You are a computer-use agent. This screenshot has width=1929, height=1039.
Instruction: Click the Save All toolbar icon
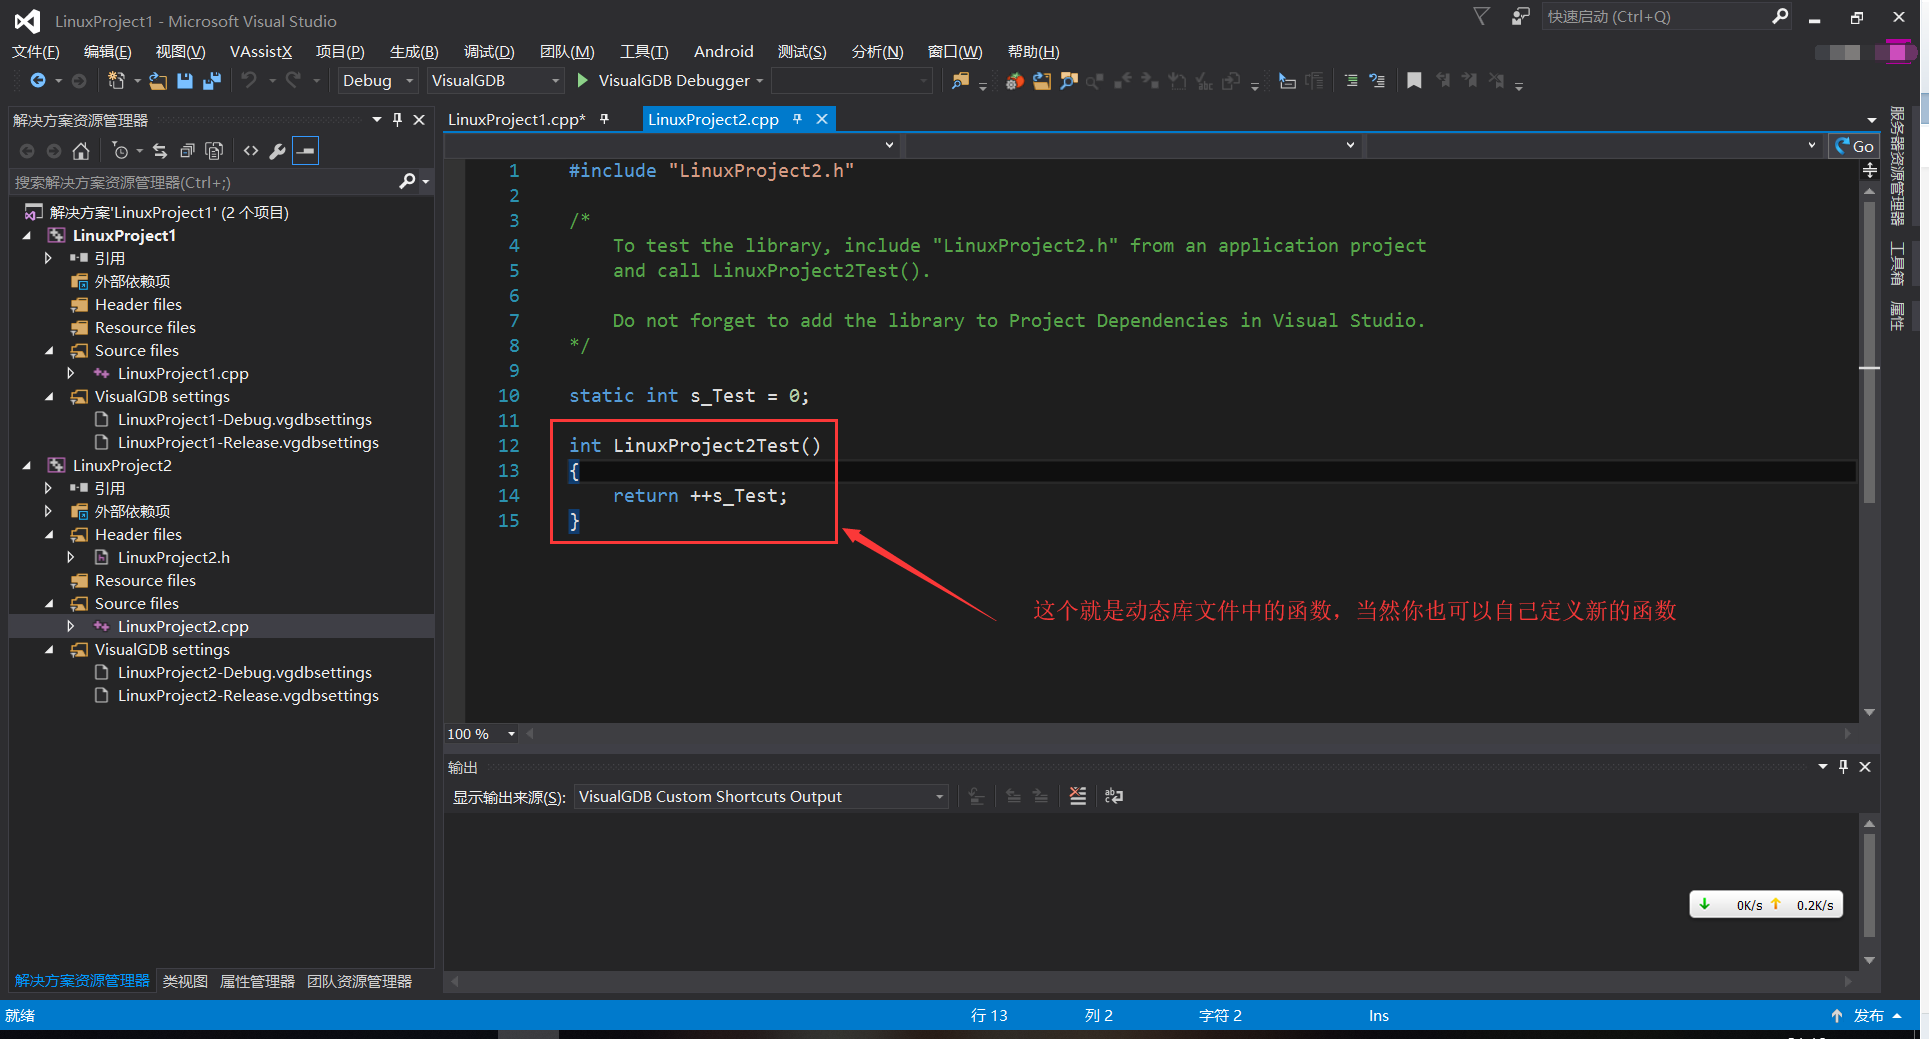click(x=211, y=81)
